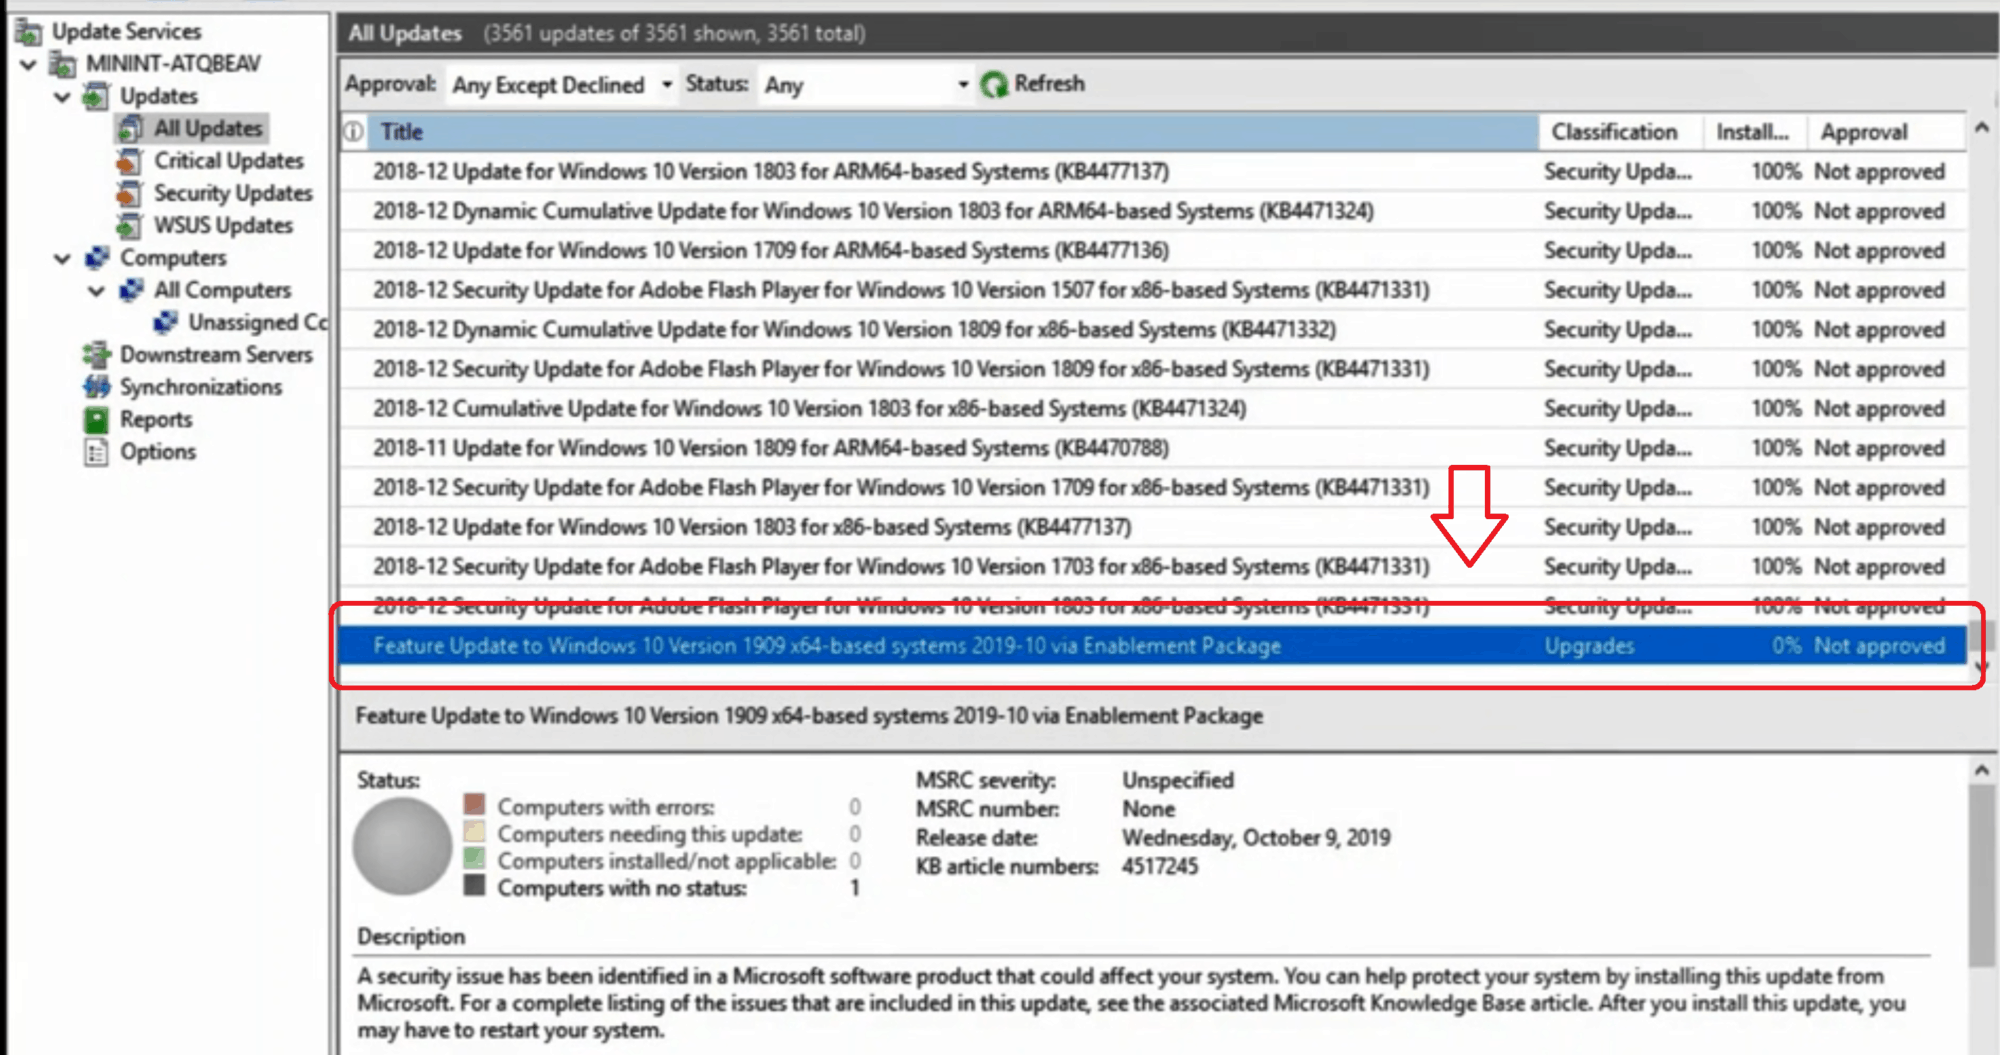The height and width of the screenshot is (1055, 2000).
Task: Select Dynamic Cumulative Update KB4471324 ARM64 row
Action: [x=1152, y=211]
